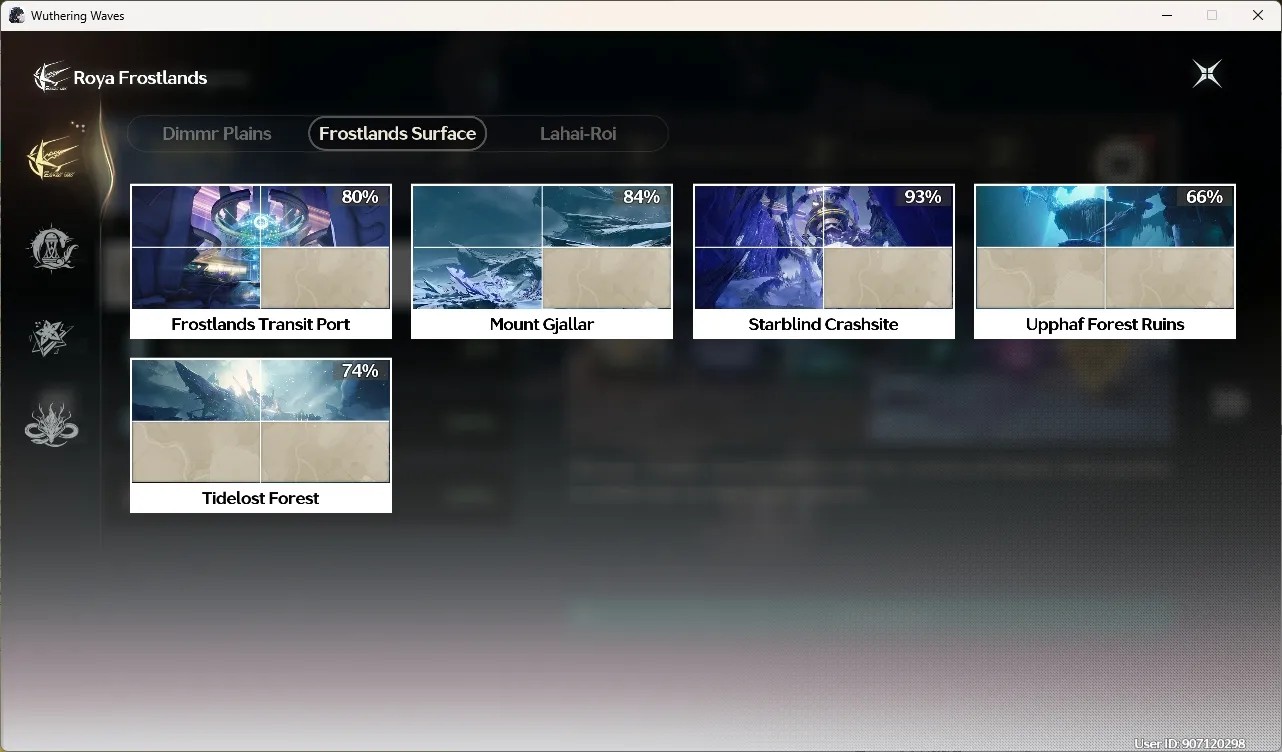Open the Mount Gjallar area thumbnail
1282x752 pixels.
[x=542, y=247]
